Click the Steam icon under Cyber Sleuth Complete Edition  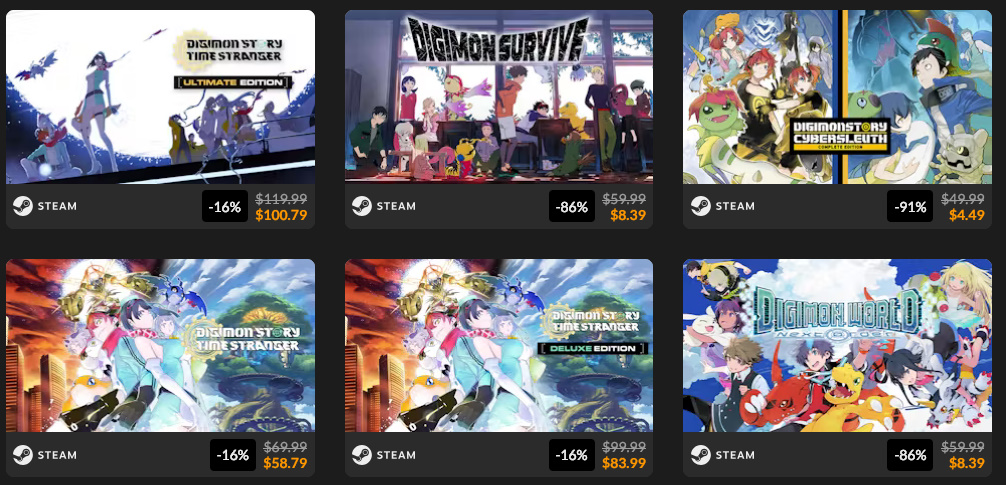(700, 206)
